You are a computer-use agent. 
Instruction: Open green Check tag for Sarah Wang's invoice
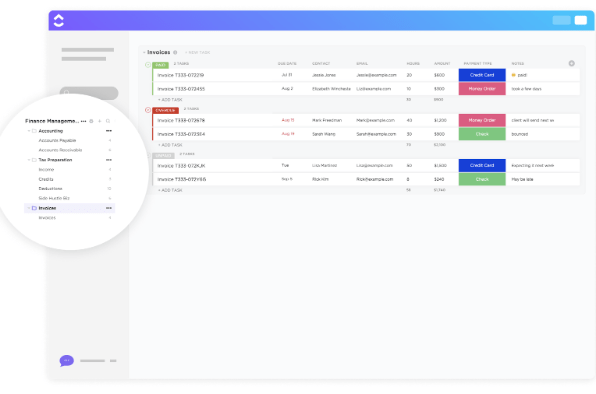[x=482, y=134]
